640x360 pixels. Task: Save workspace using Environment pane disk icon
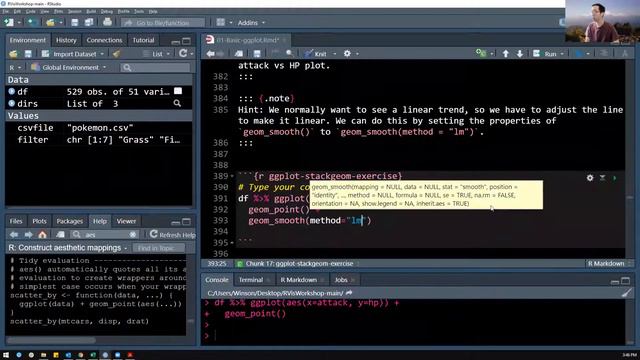[28, 54]
